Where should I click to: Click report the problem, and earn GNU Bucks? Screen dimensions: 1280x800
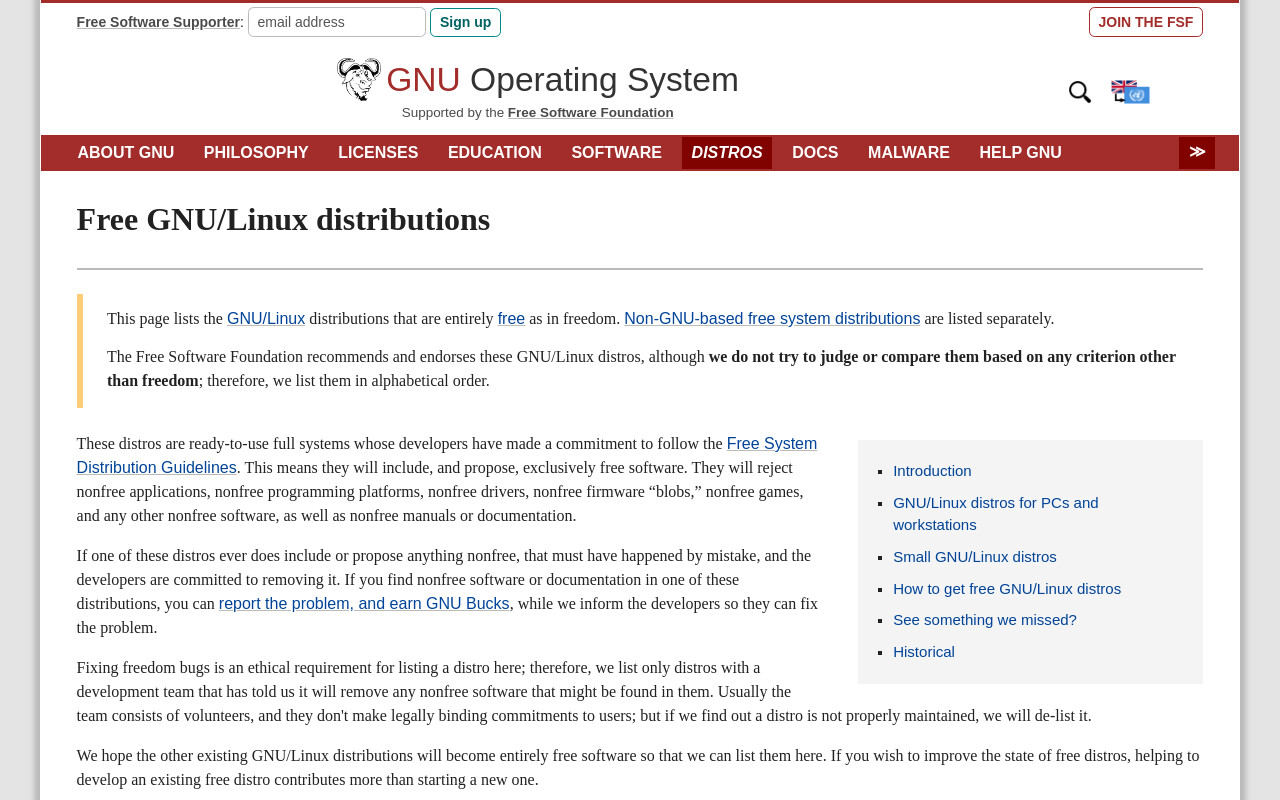(364, 604)
